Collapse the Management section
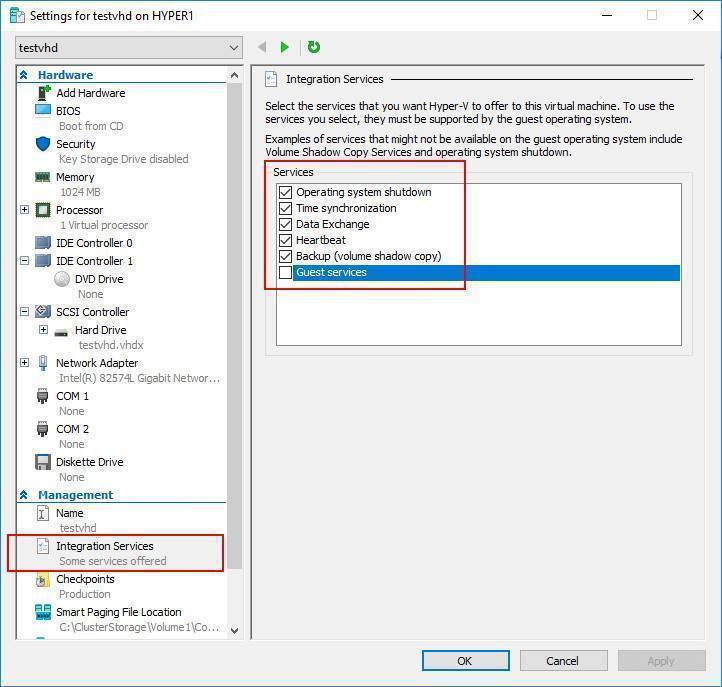The width and height of the screenshot is (722, 687). coord(23,495)
